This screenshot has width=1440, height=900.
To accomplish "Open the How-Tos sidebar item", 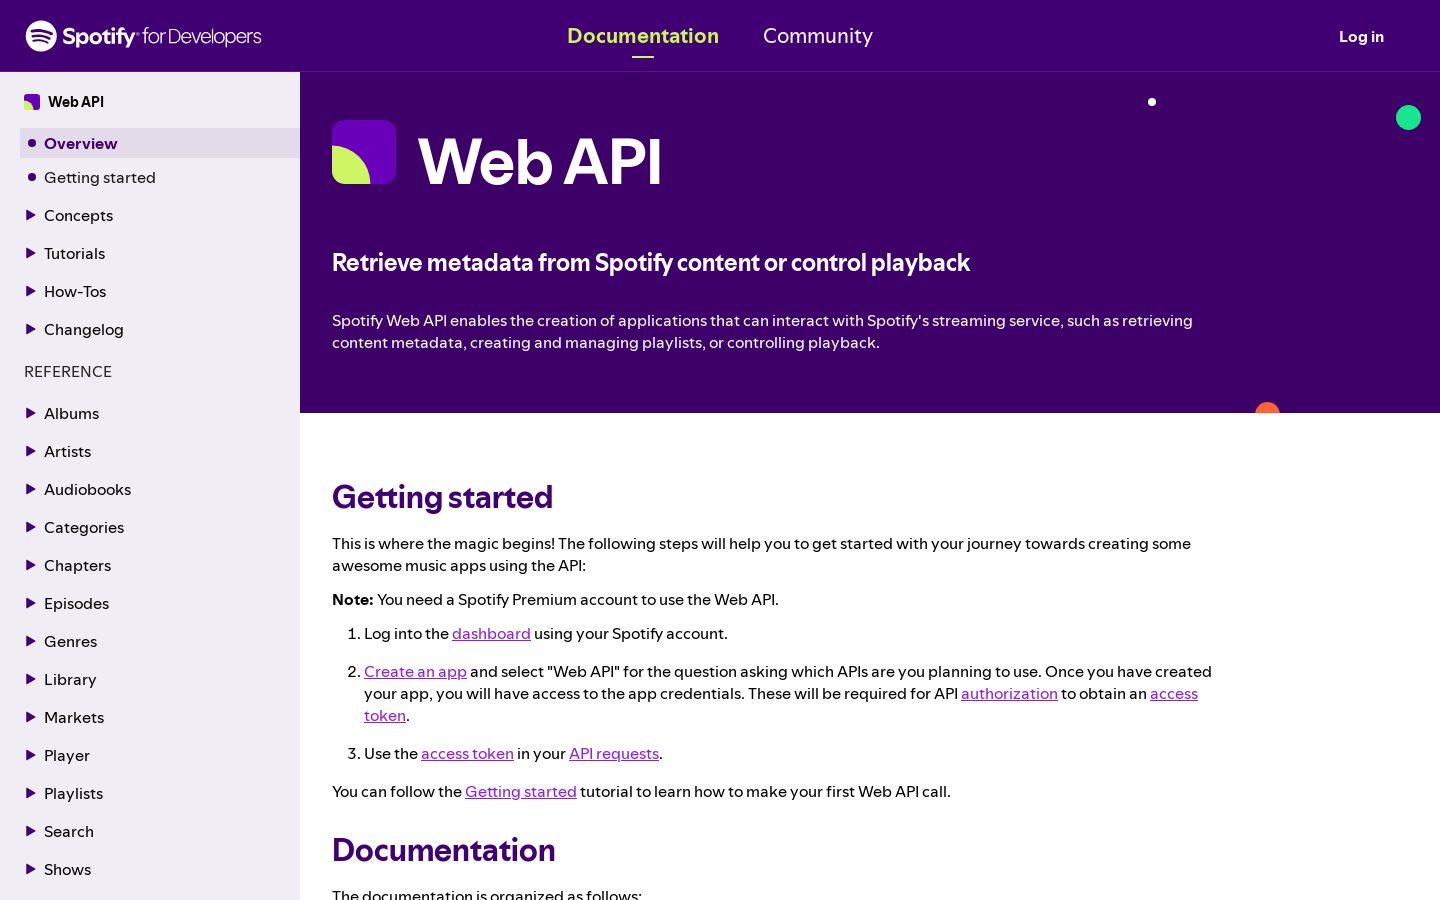I will pyautogui.click(x=75, y=291).
